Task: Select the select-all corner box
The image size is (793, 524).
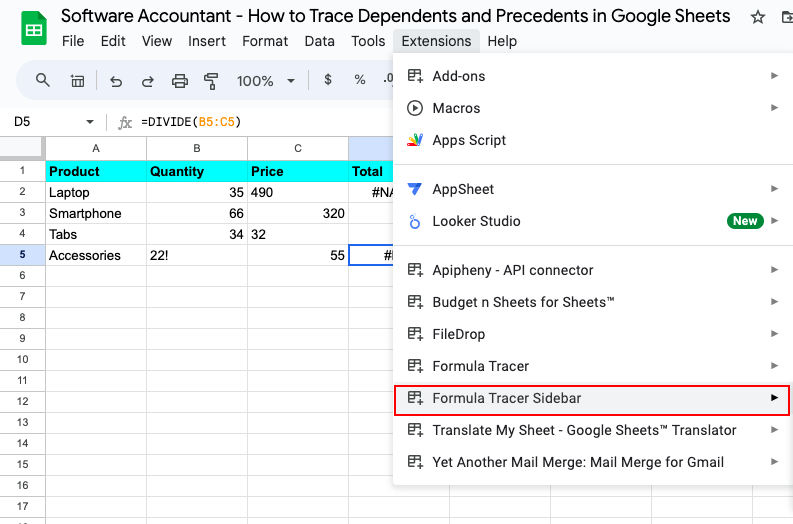Action: tap(22, 148)
